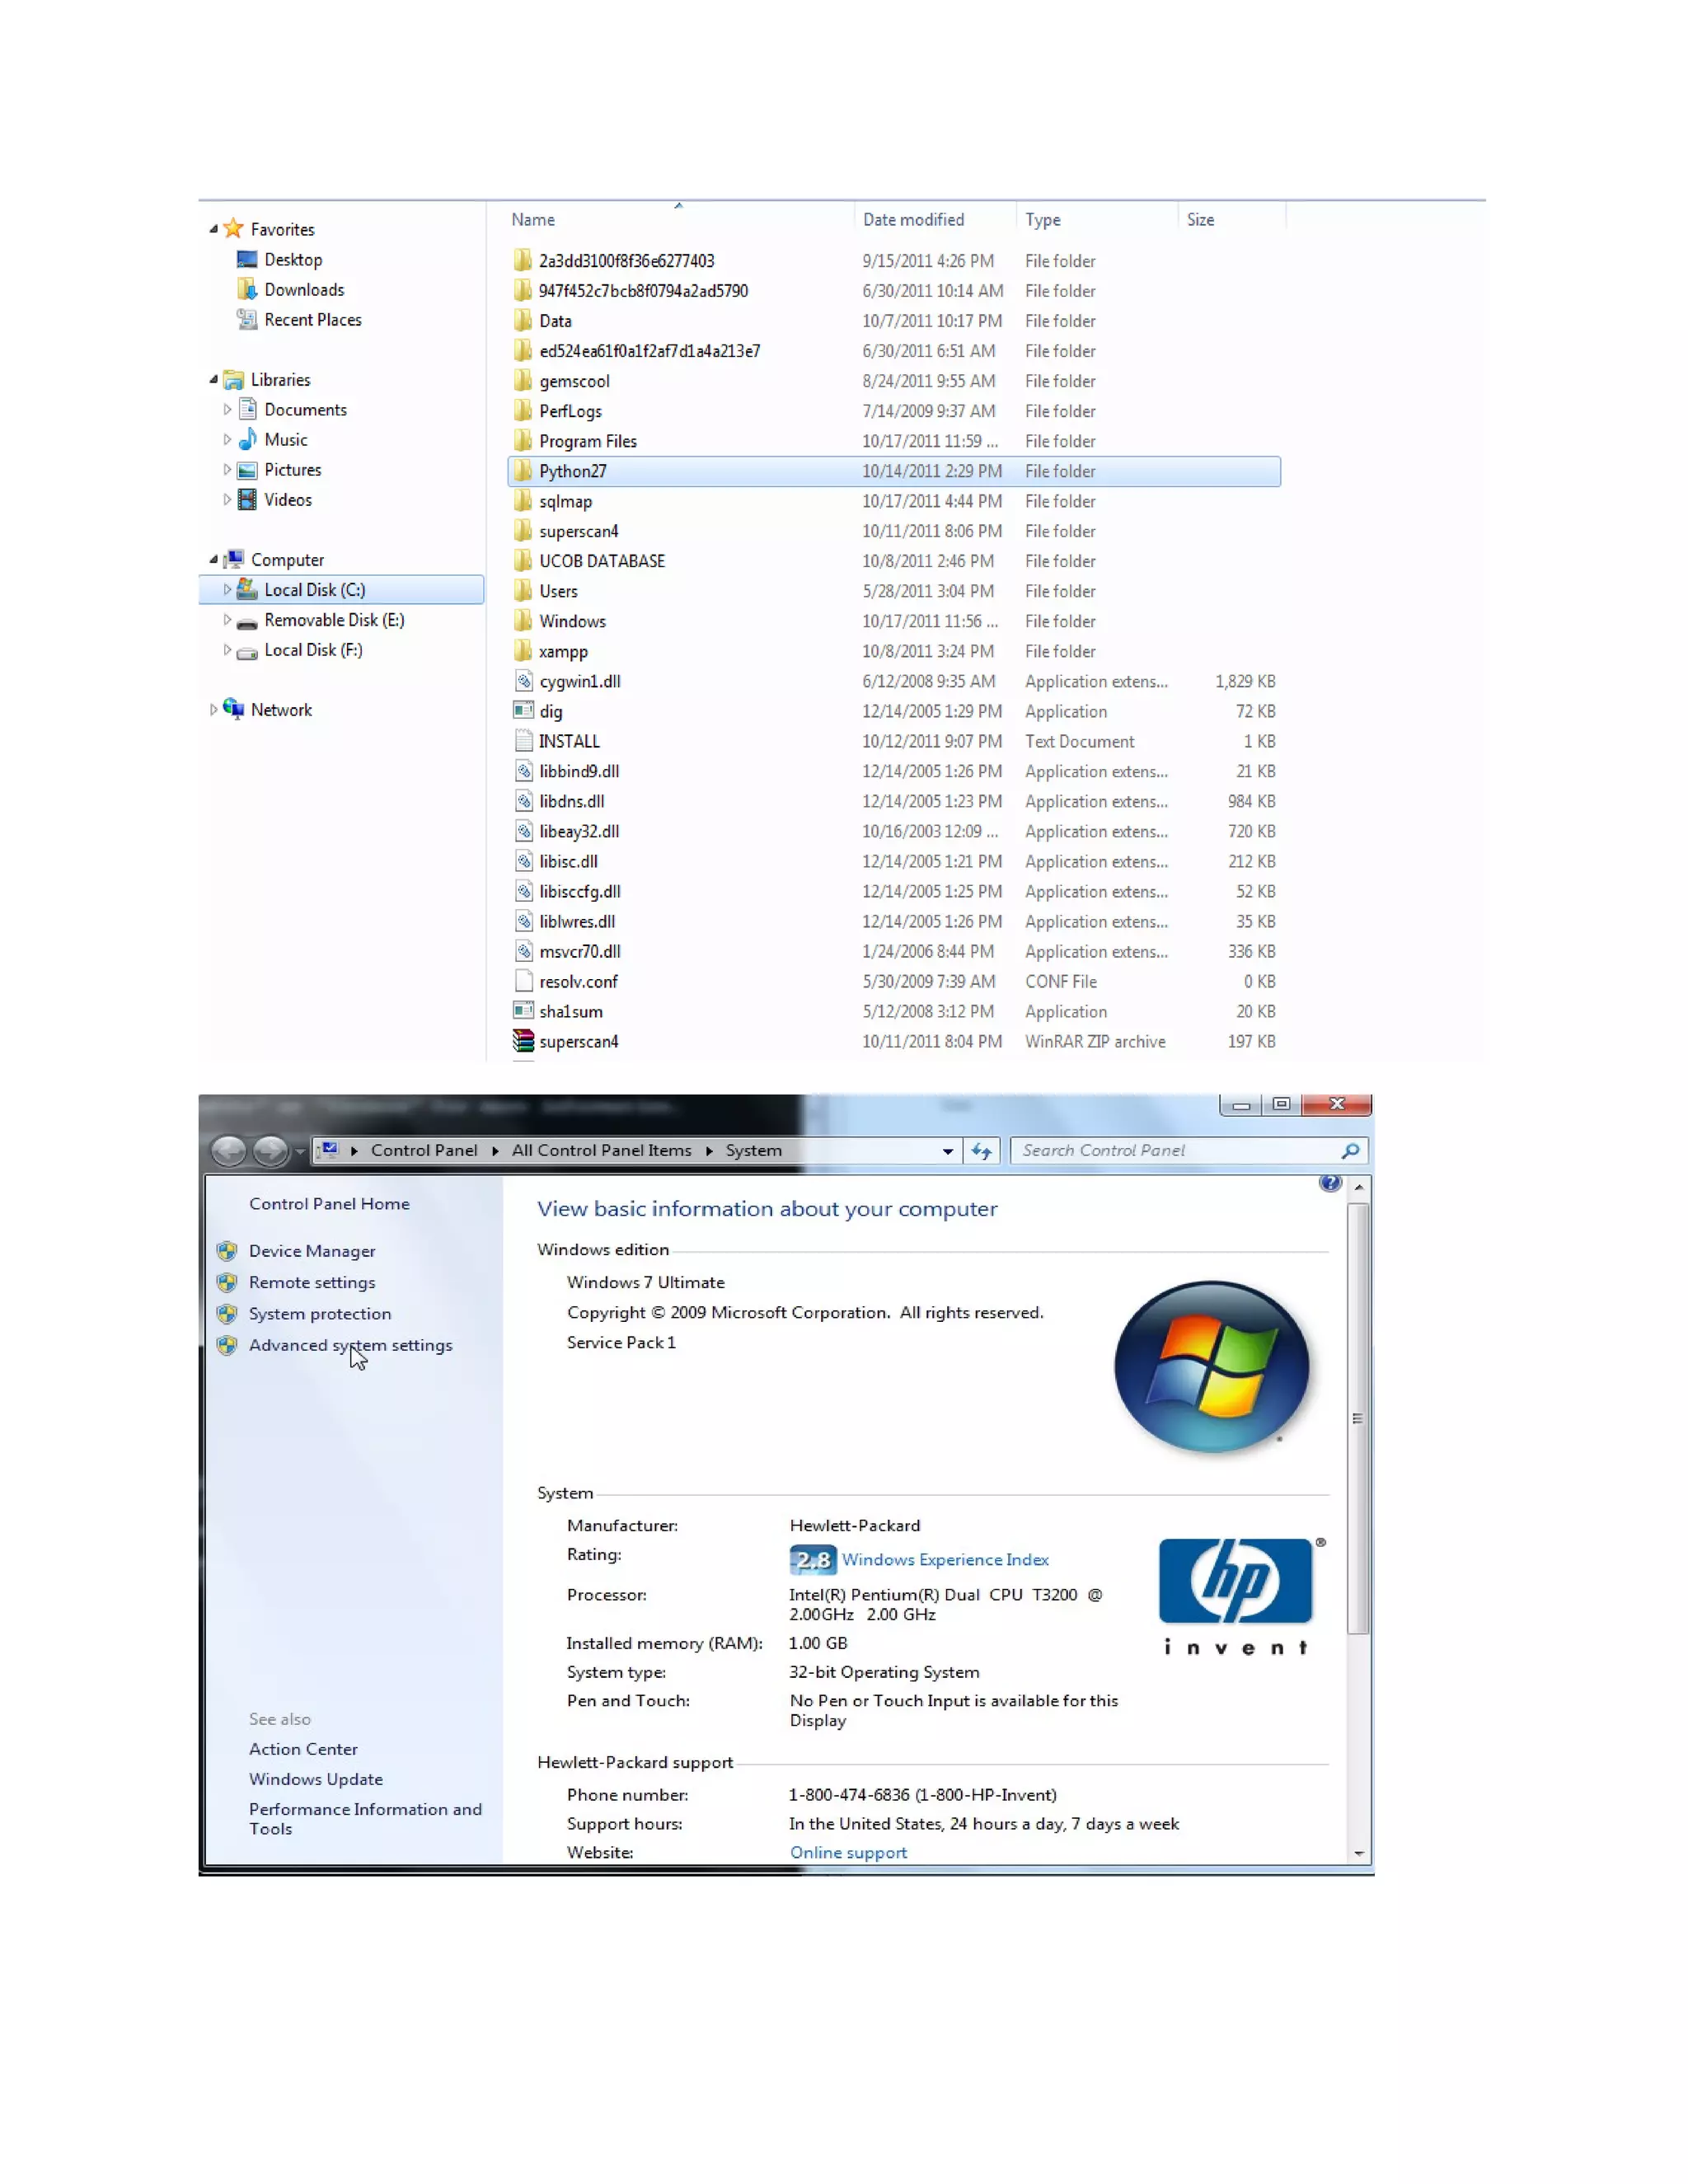Screen dimensions: 1688x2184
Task: Open the Windows Update link
Action: click(x=315, y=1779)
